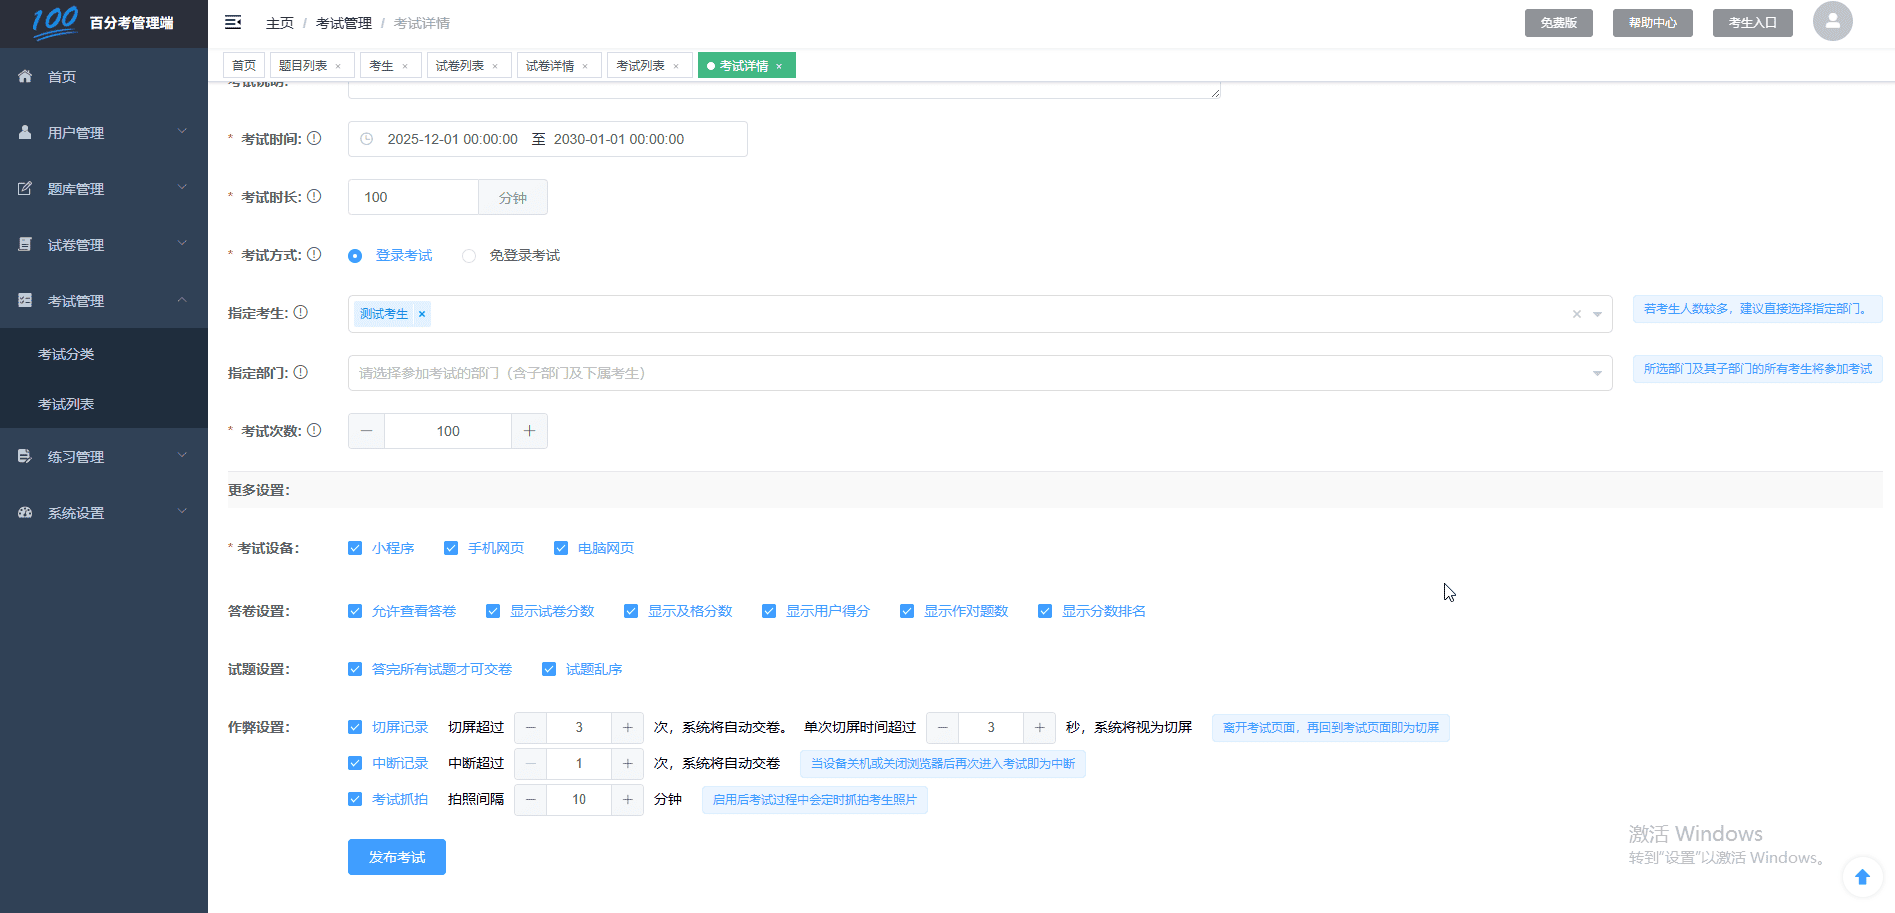Click the info icon beside 考试时间
1895x913 pixels.
tap(314, 138)
